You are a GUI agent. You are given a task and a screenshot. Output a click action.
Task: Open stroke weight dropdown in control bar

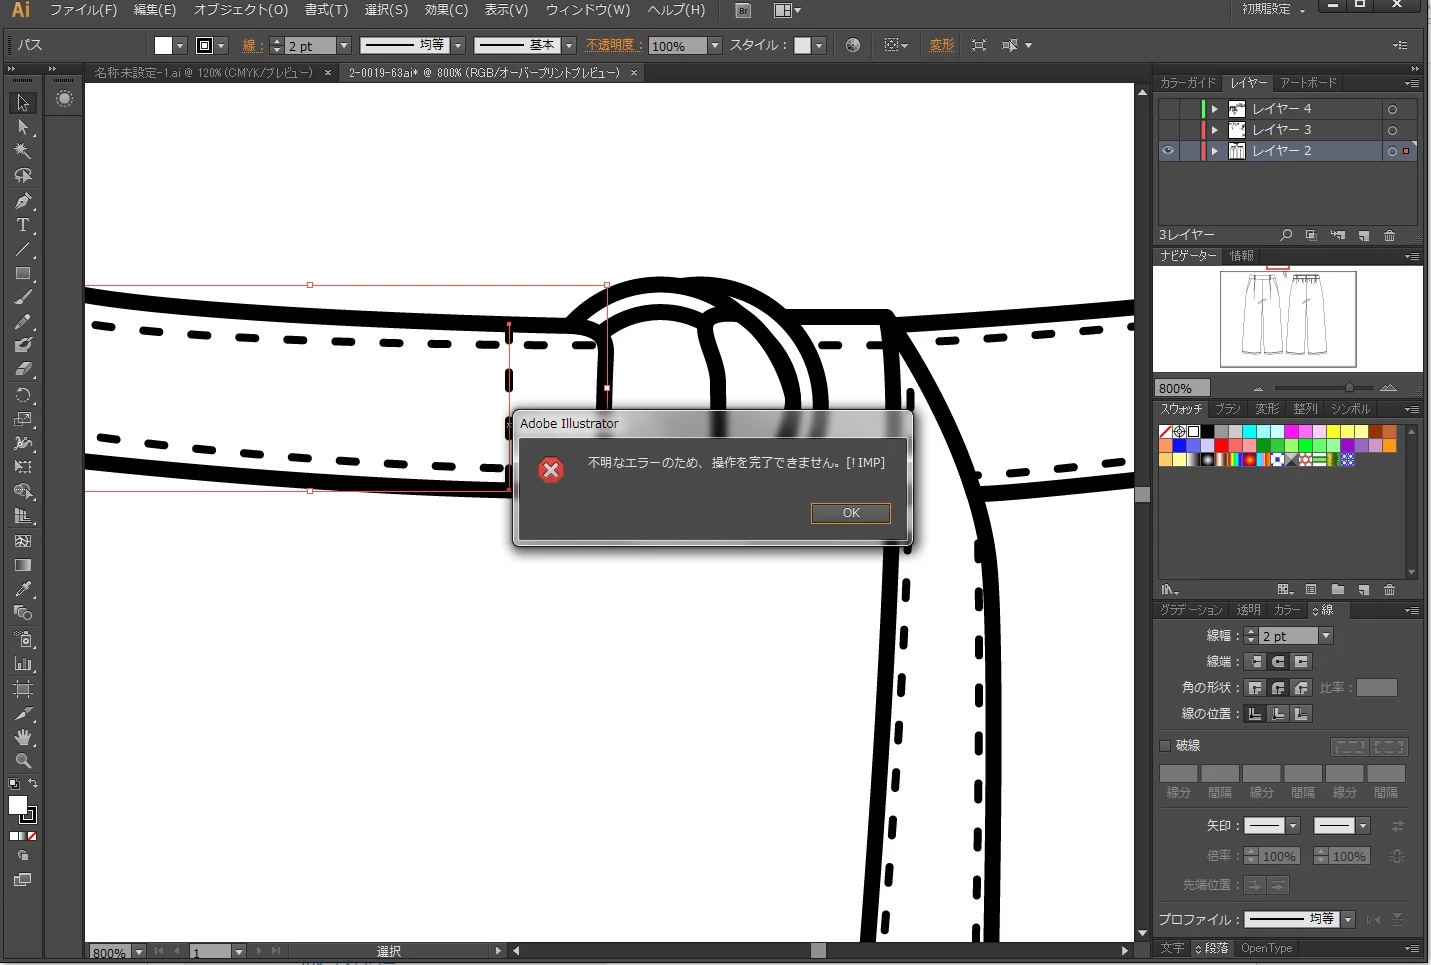pos(344,46)
